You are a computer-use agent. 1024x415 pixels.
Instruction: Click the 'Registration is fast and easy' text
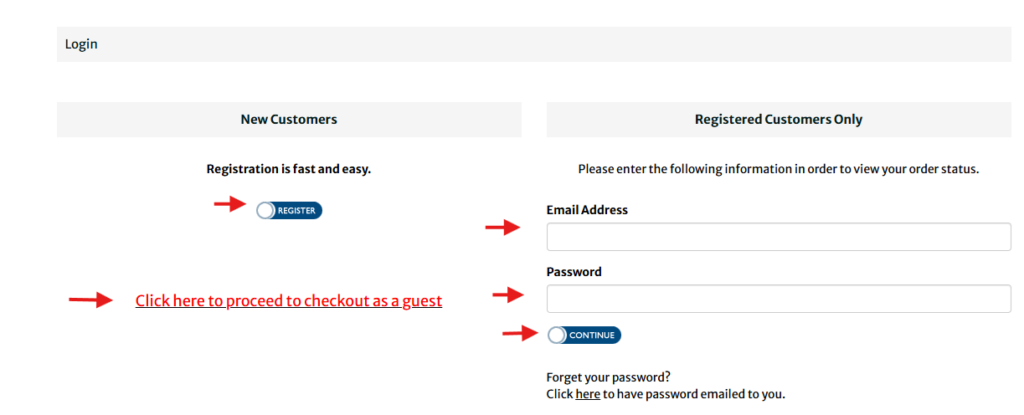[x=288, y=169]
